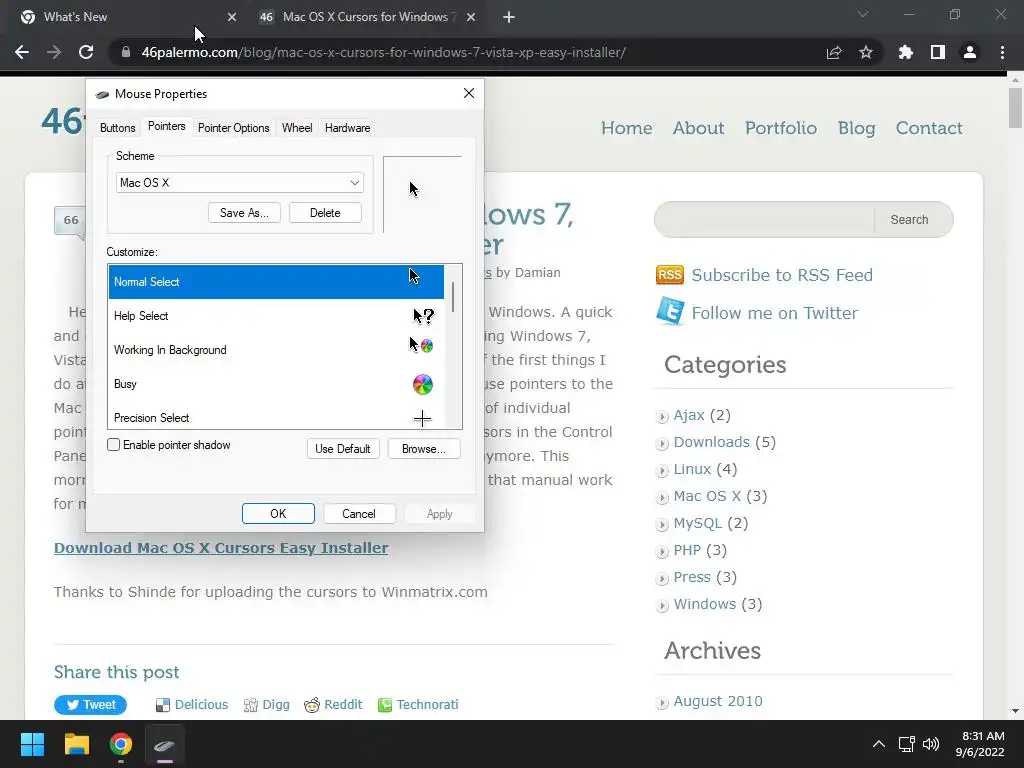Open the Downloads category
The image size is (1024, 768).
[711, 442]
